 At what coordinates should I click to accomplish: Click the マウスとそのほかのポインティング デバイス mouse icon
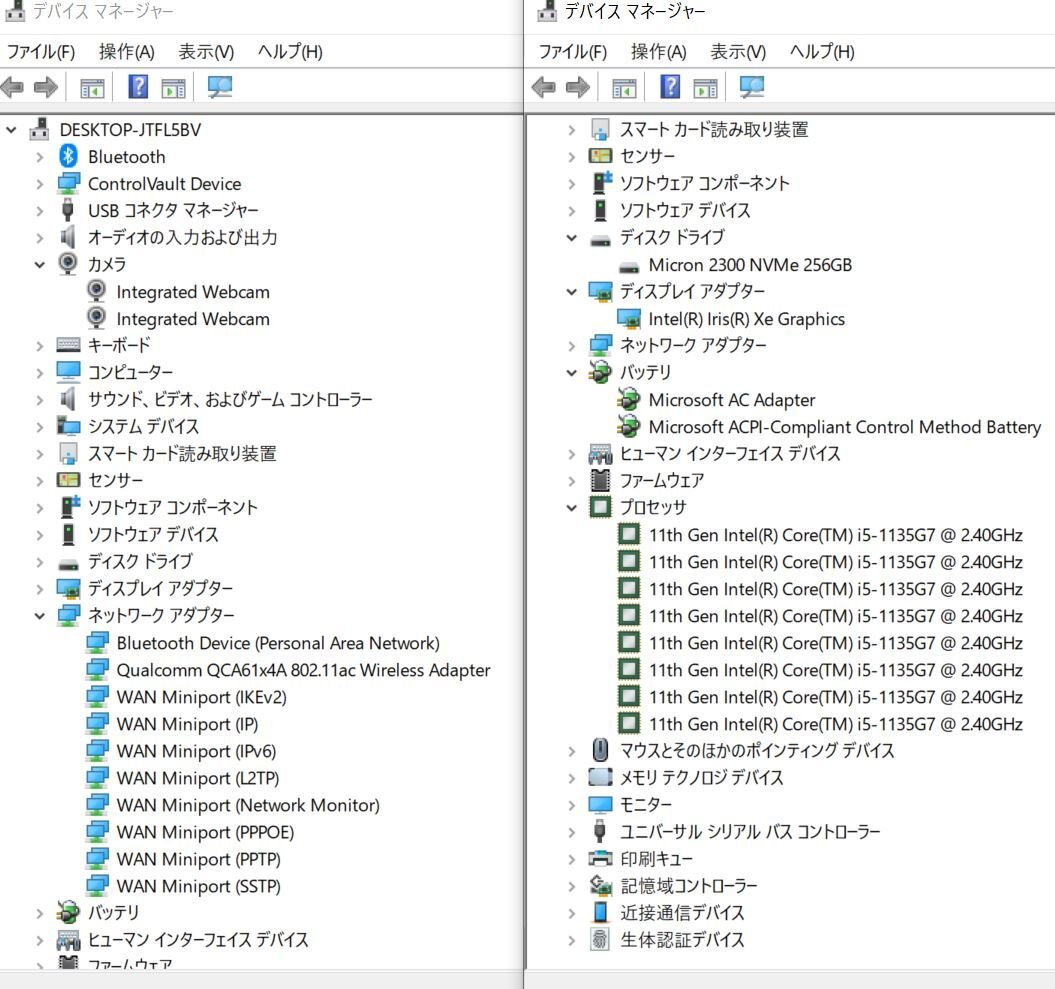600,749
